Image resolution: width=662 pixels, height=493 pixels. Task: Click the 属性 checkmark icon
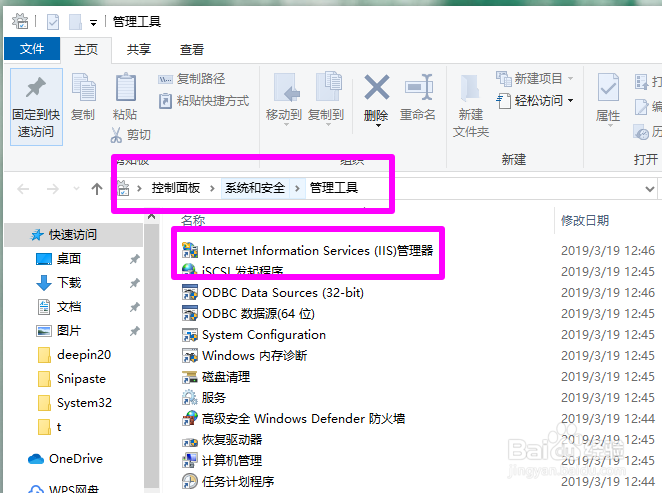(x=608, y=88)
